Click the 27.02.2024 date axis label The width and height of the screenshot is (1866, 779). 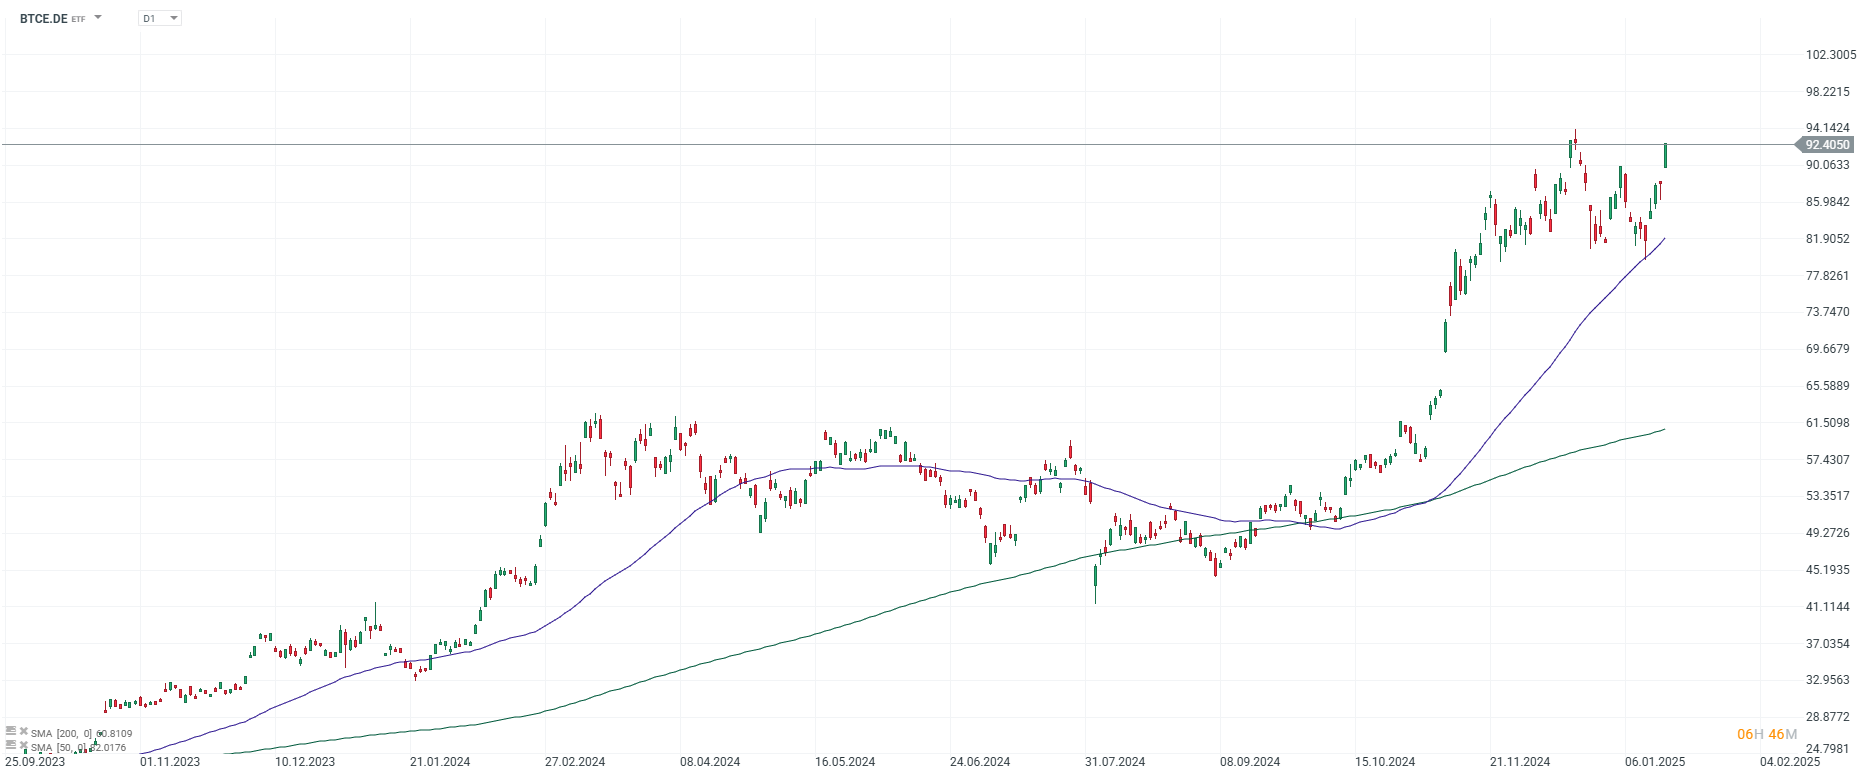click(x=575, y=762)
